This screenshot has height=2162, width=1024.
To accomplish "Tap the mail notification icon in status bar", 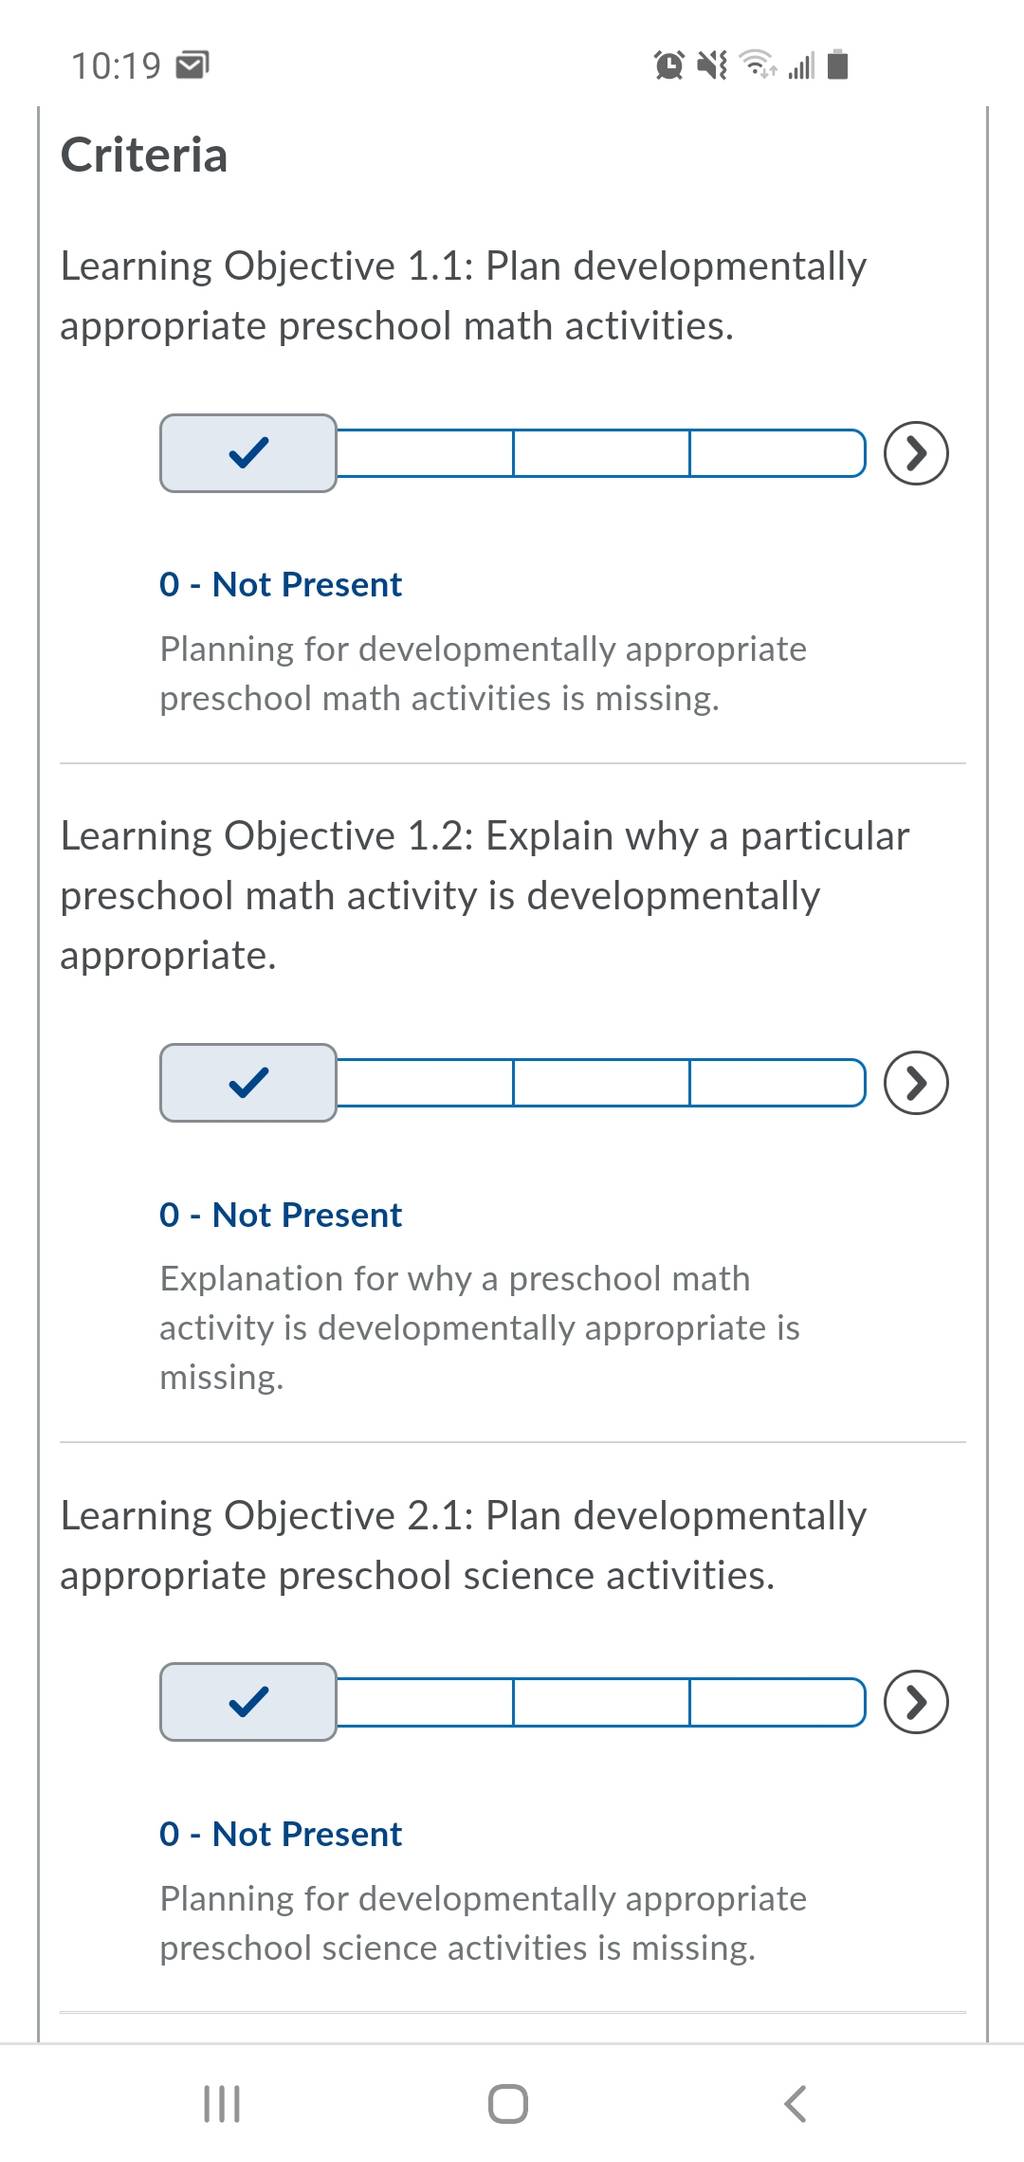I will pos(192,66).
